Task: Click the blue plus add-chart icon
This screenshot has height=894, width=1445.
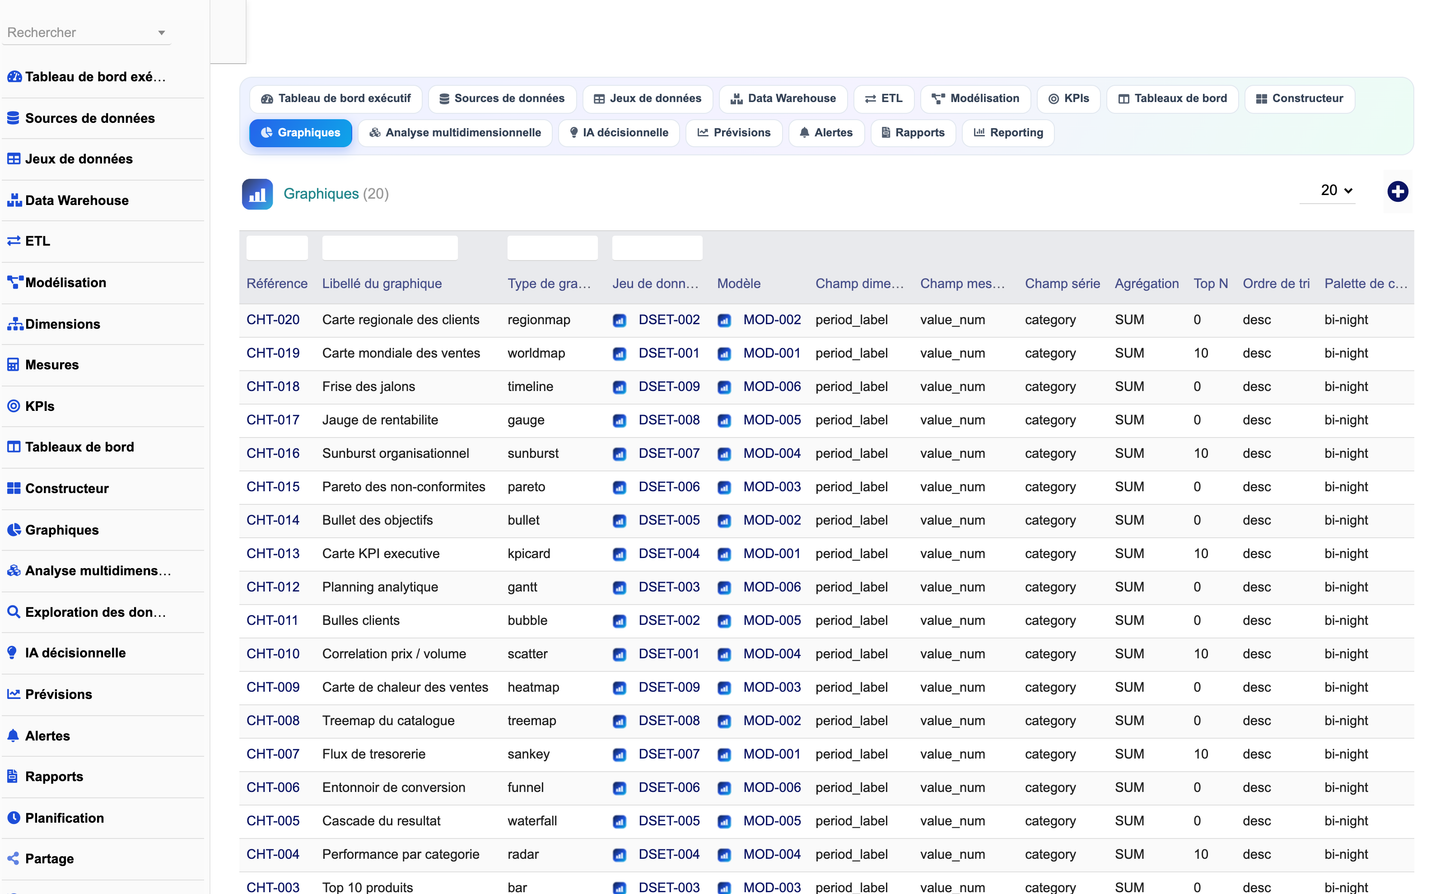Action: (1397, 191)
